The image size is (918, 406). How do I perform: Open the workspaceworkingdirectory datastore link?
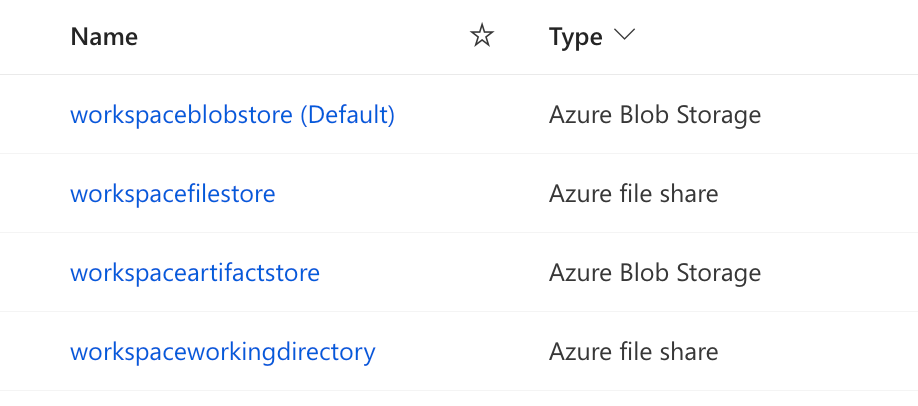[222, 351]
